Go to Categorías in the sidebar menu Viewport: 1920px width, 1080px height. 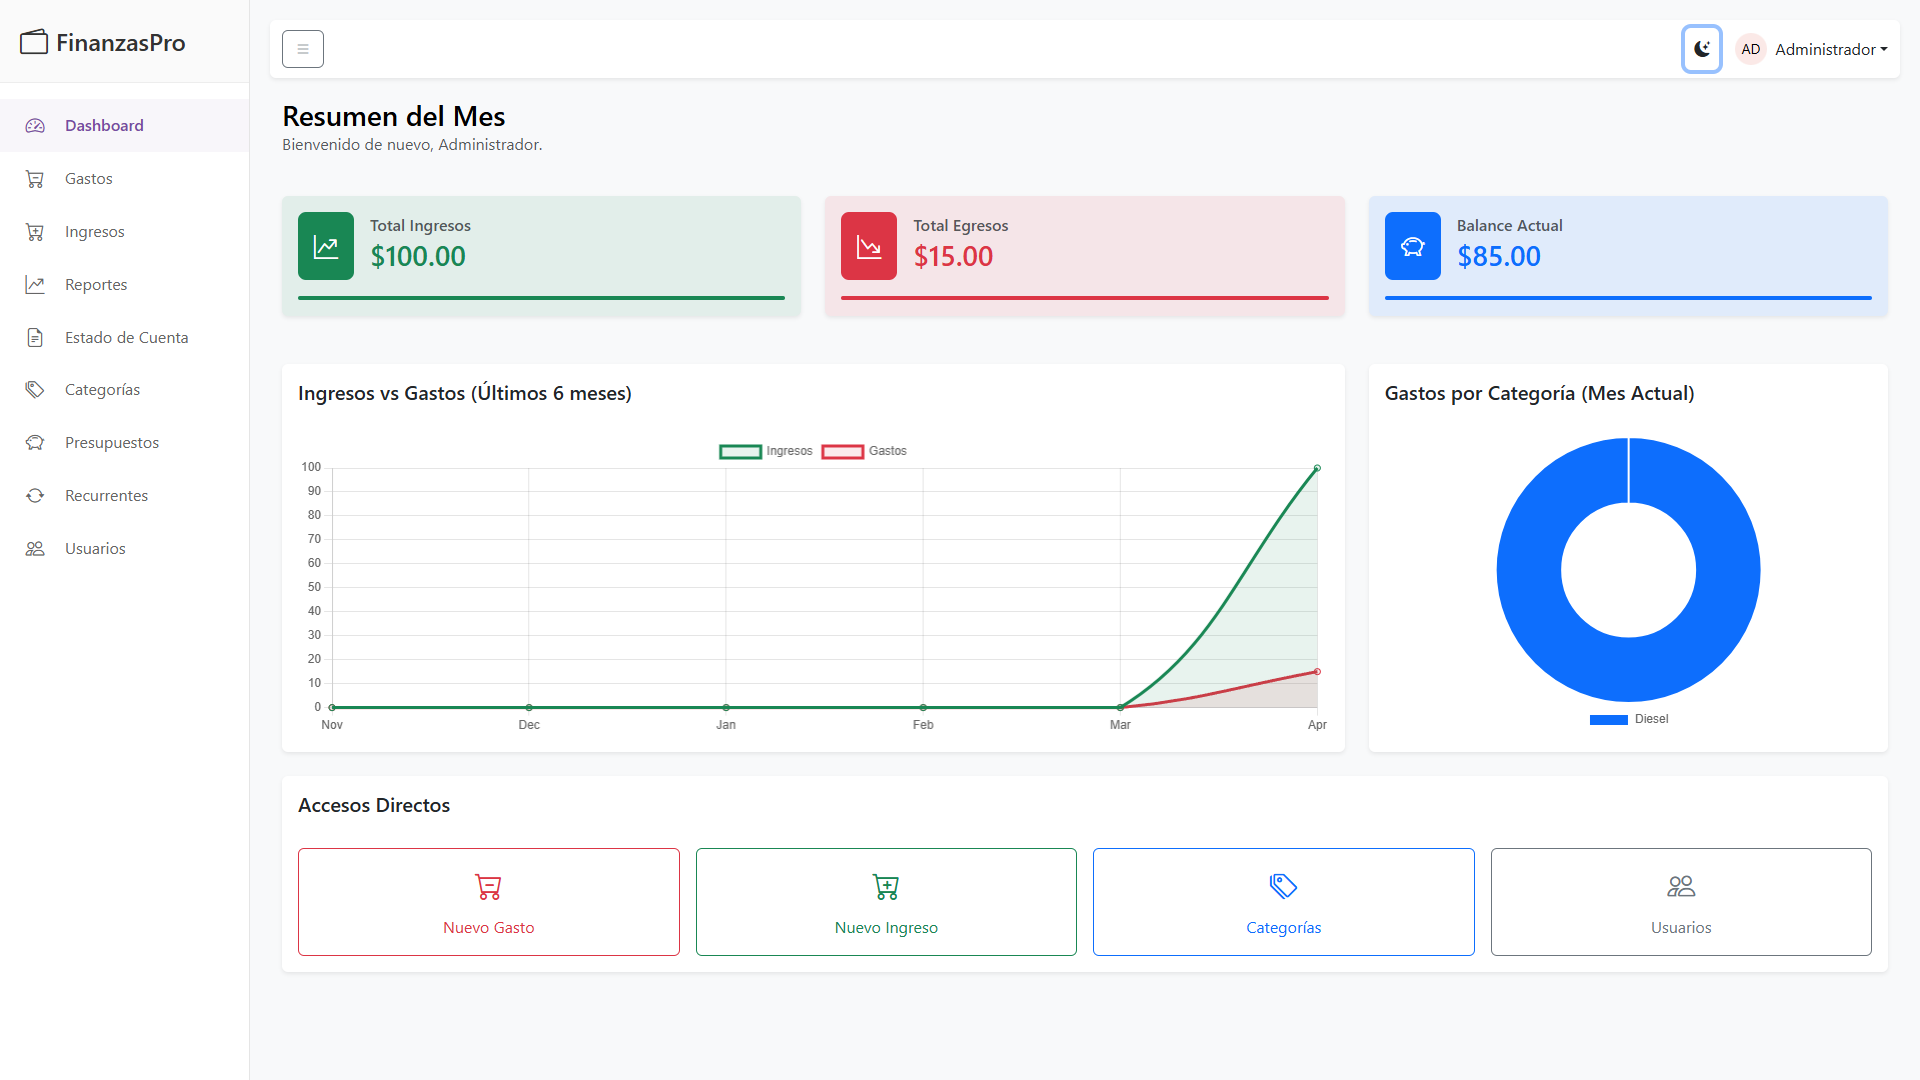(x=125, y=390)
